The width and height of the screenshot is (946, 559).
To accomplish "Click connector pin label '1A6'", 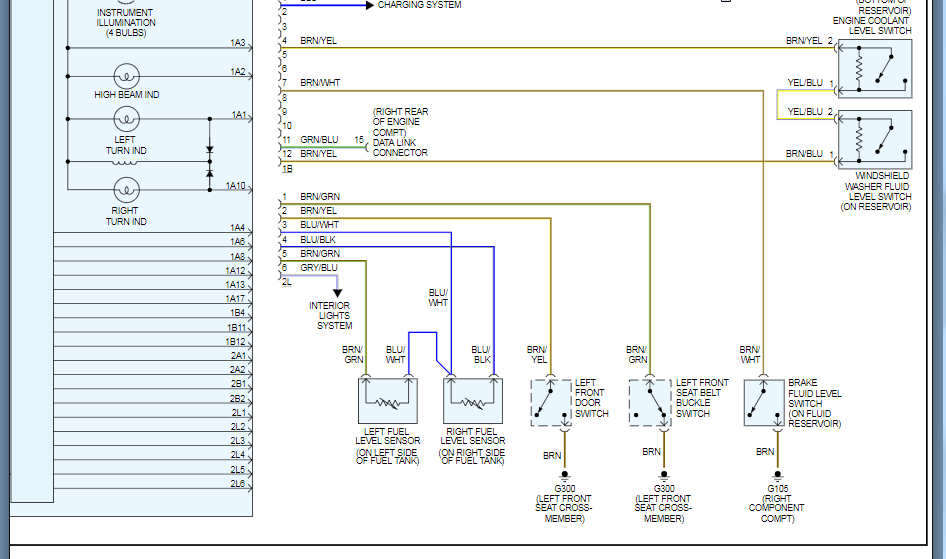I will [x=237, y=242].
